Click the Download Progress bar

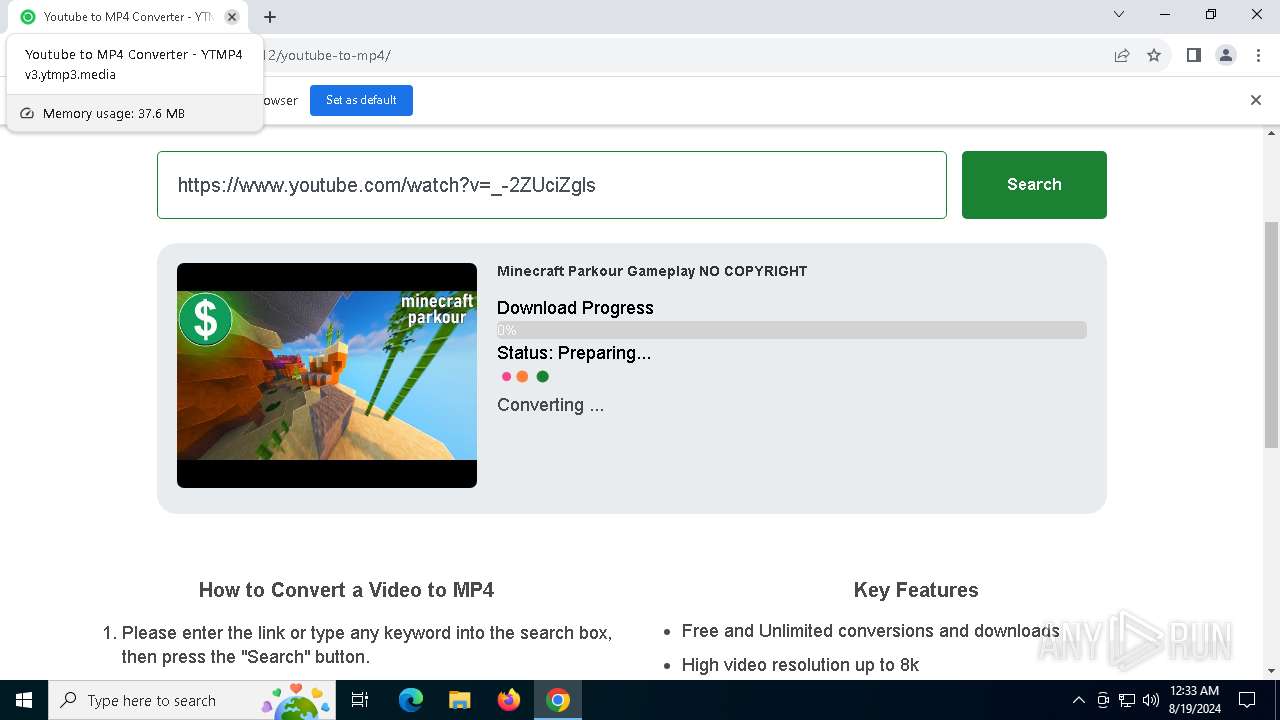pyautogui.click(x=792, y=330)
